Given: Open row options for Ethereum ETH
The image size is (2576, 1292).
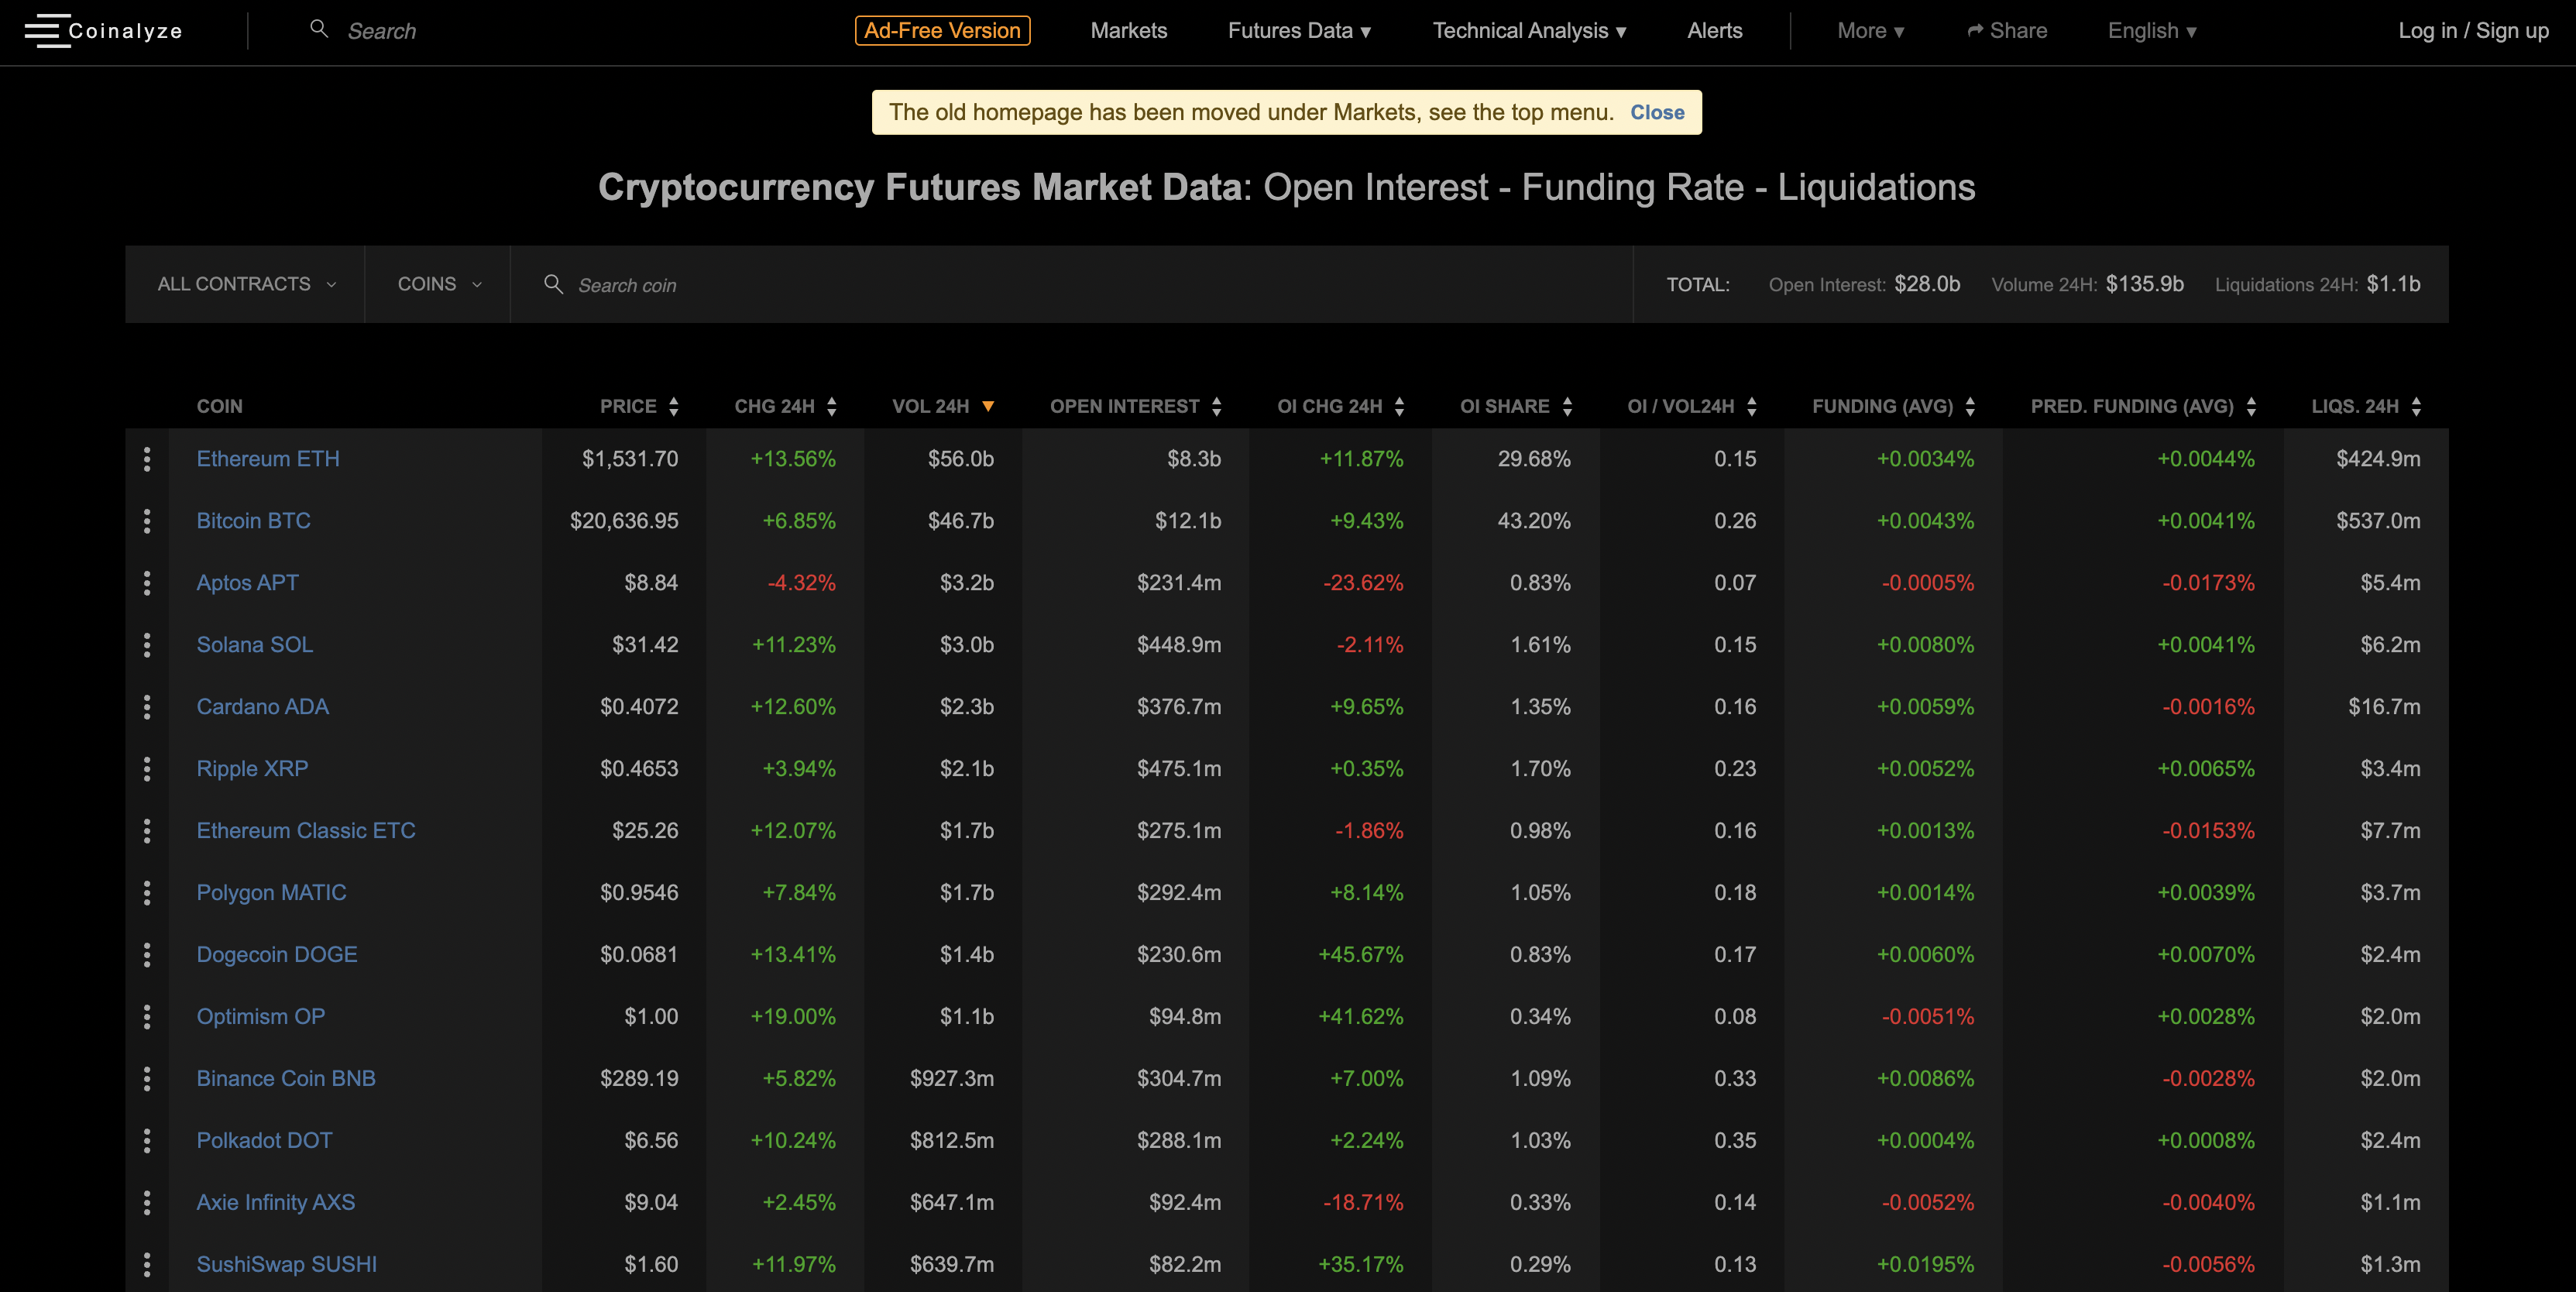Looking at the screenshot, I should tap(147, 459).
